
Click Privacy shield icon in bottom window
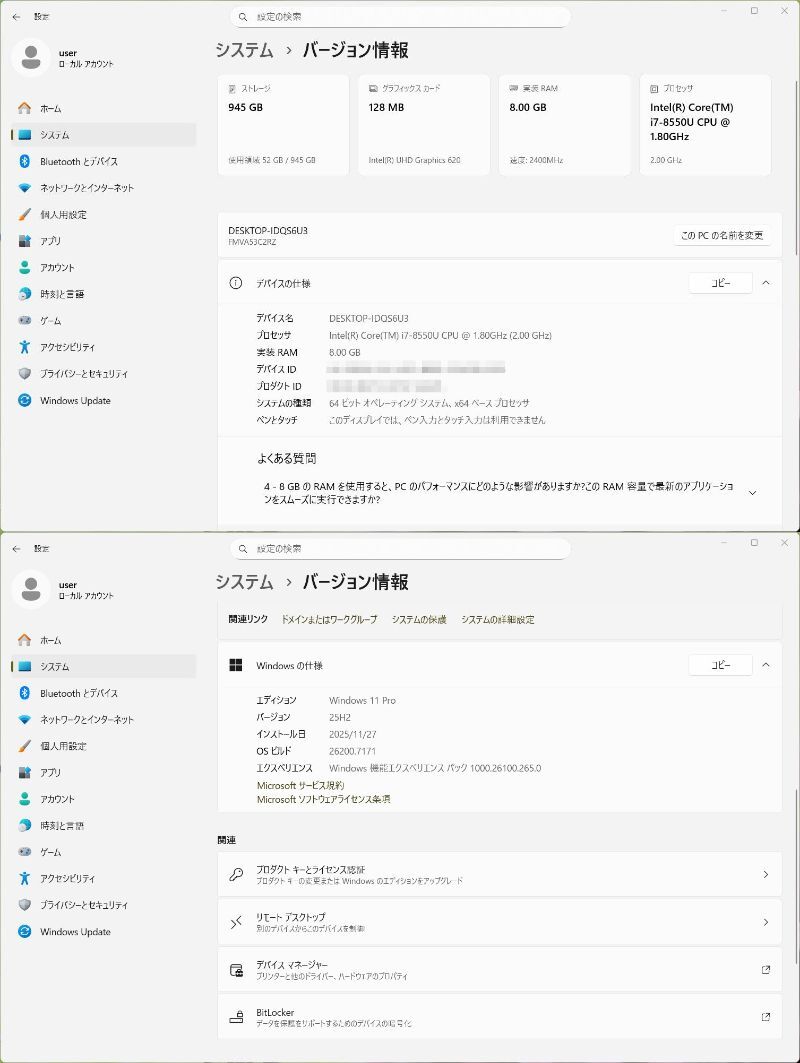24,905
